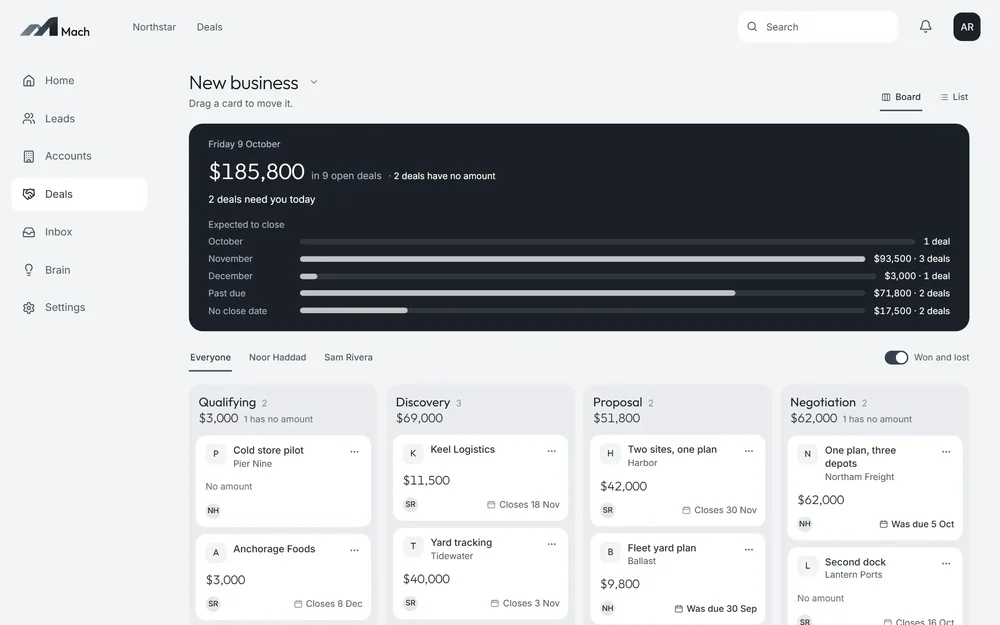Click the Brain lightbulb icon

pos(29,270)
